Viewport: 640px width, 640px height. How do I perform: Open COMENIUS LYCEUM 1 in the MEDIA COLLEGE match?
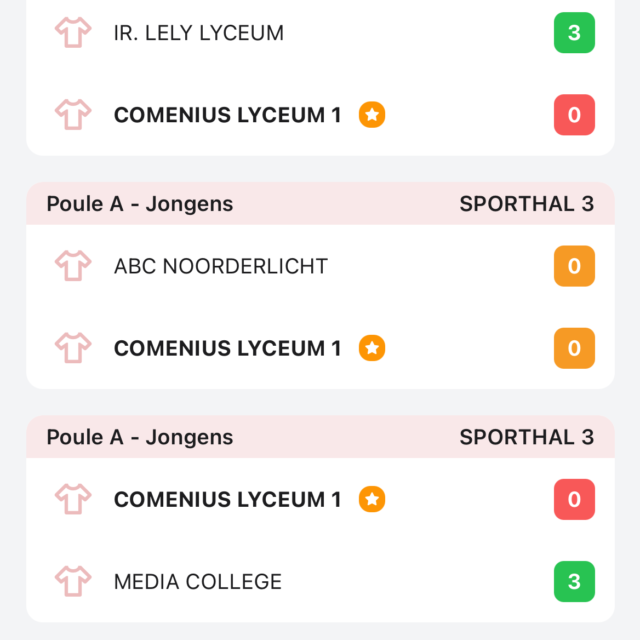227,500
